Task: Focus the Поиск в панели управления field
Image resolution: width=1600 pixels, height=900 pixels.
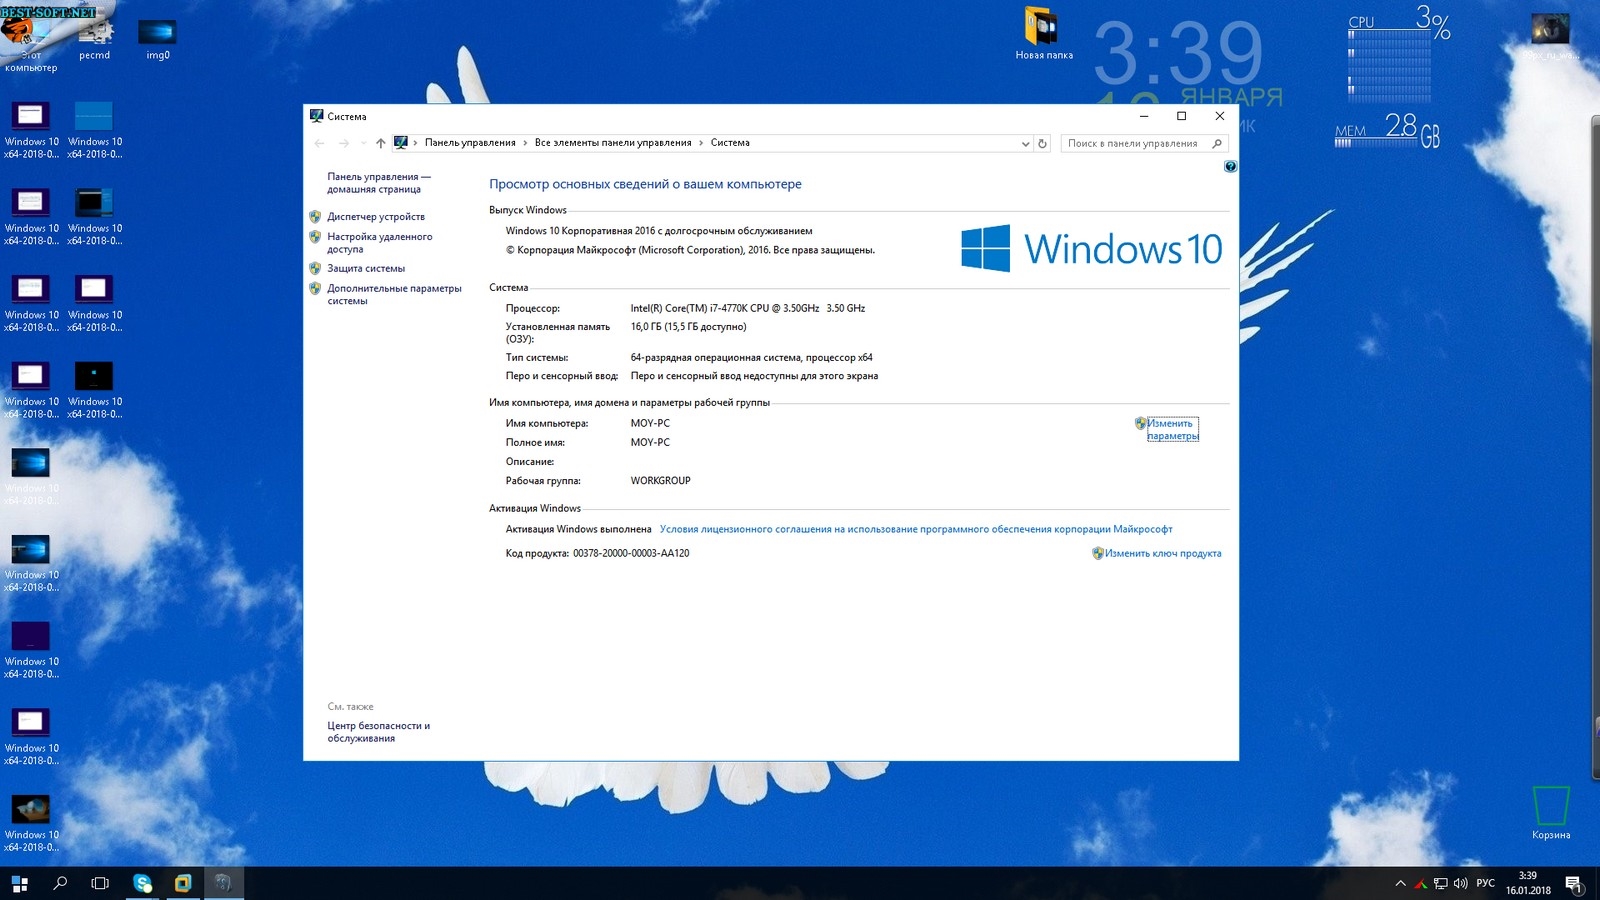Action: (x=1144, y=143)
